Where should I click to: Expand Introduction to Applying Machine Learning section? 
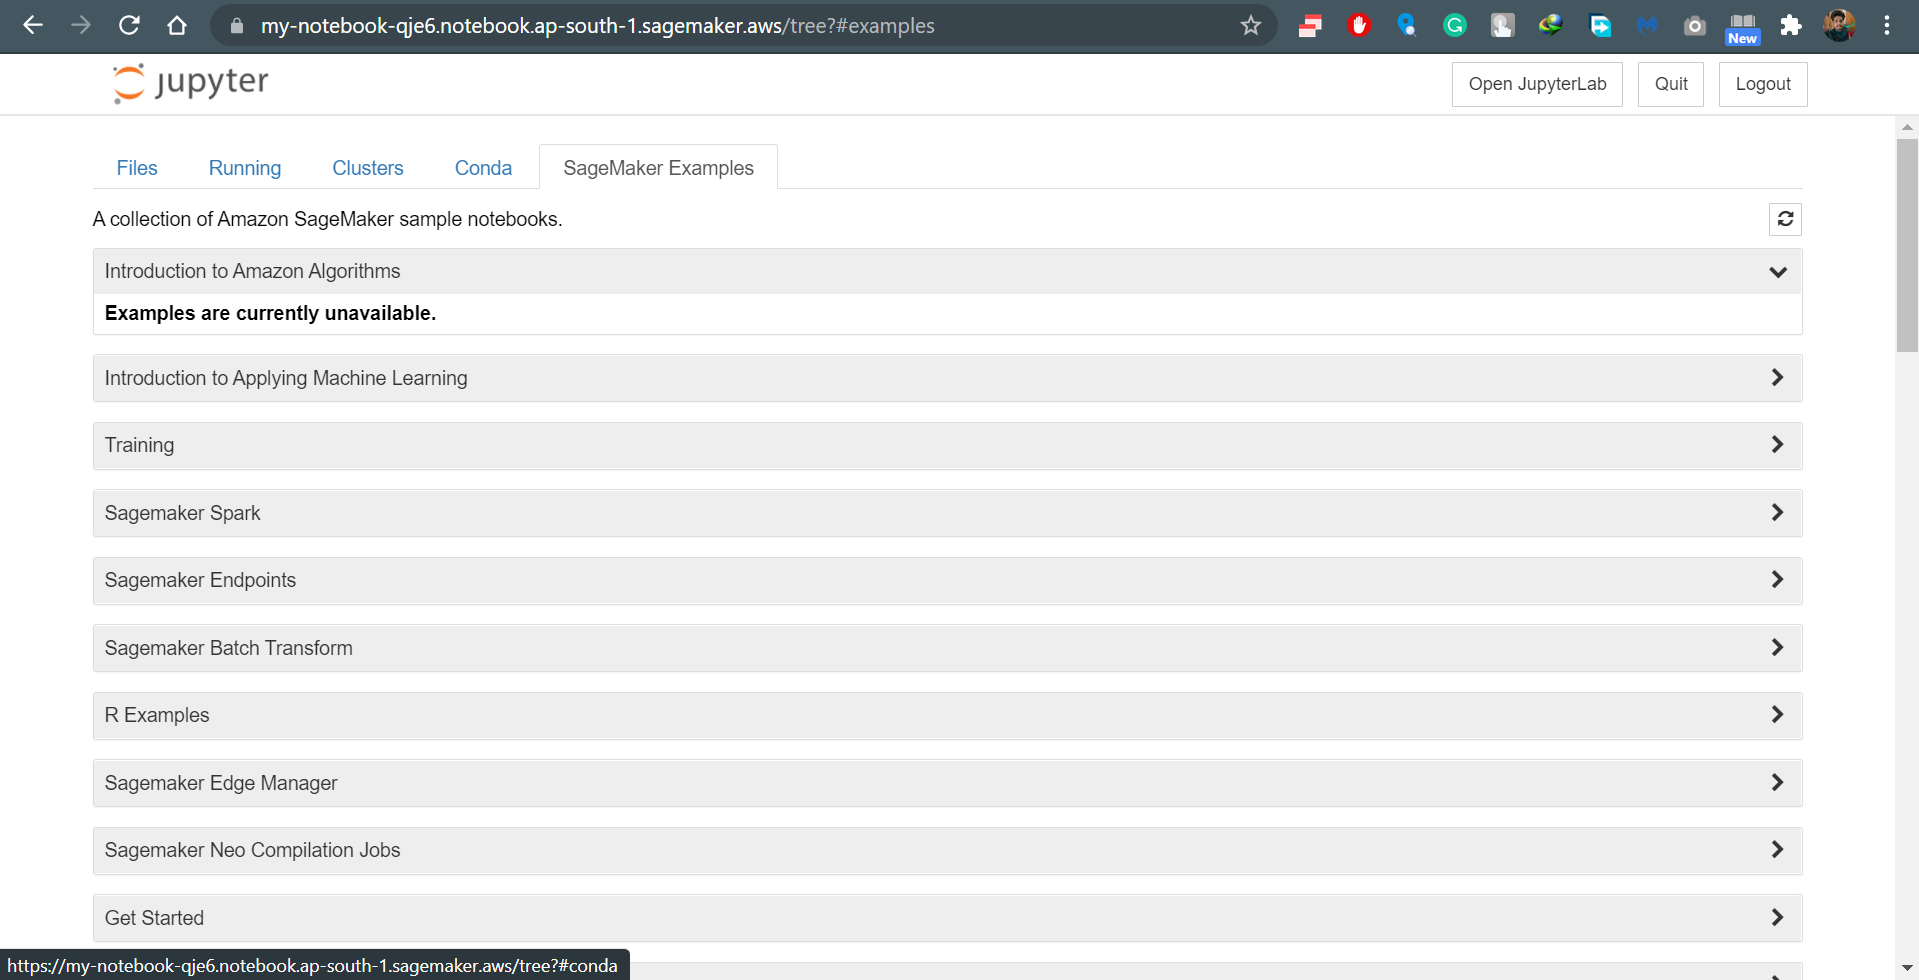[x=947, y=378]
